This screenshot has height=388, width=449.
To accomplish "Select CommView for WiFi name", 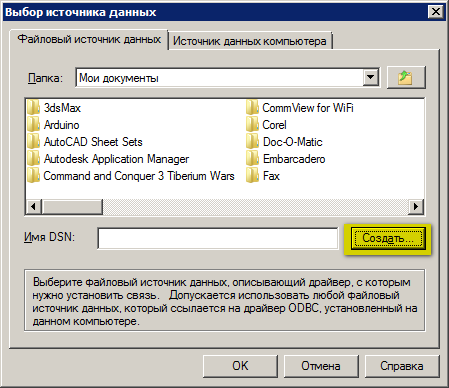I will 308,108.
